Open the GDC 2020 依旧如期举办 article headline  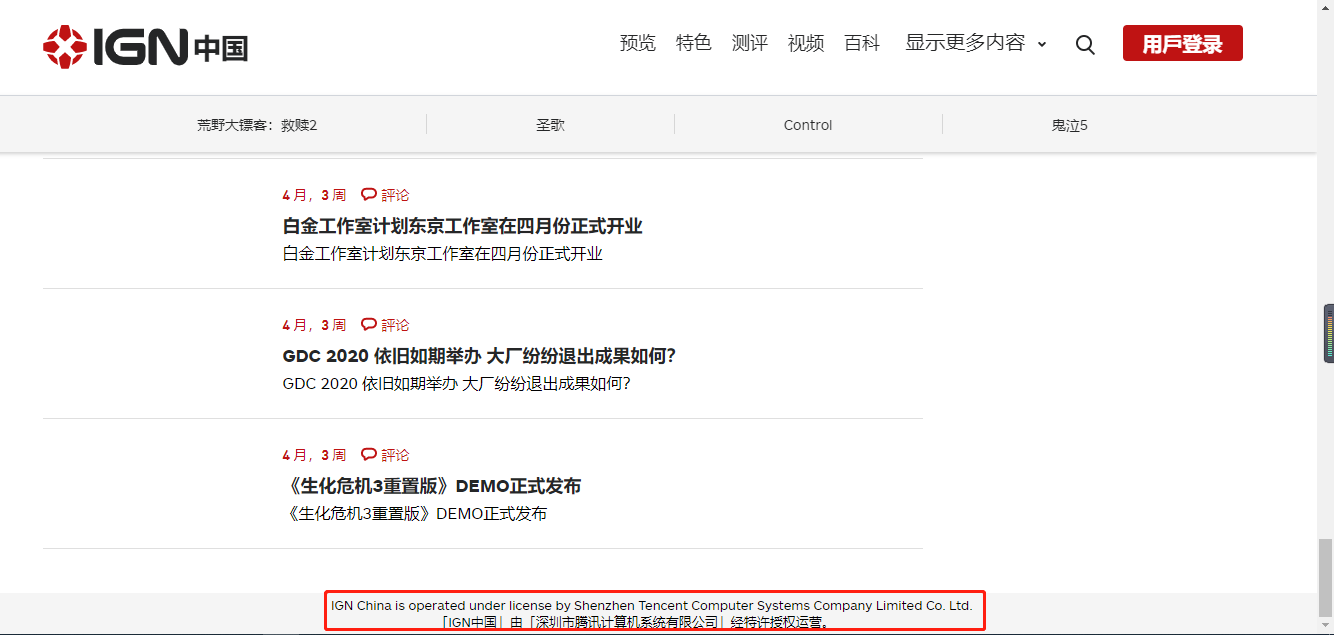pos(479,356)
